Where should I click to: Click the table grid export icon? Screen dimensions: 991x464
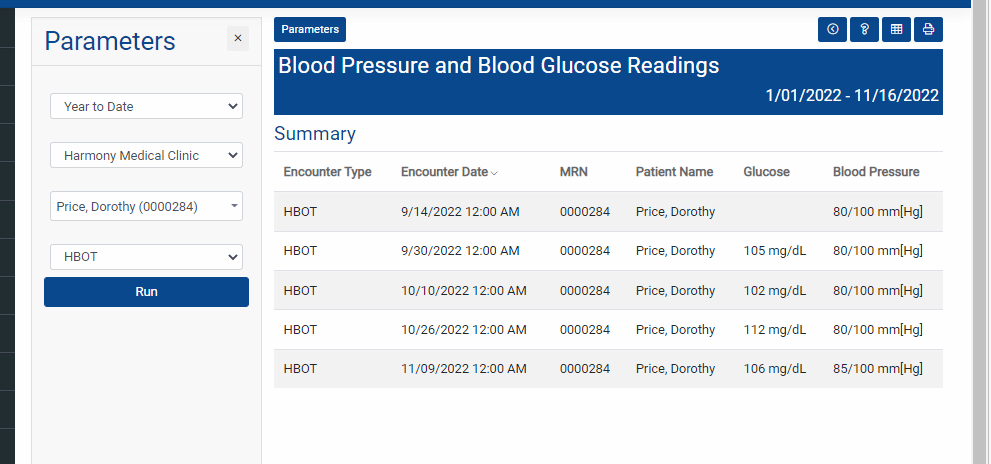click(x=896, y=30)
